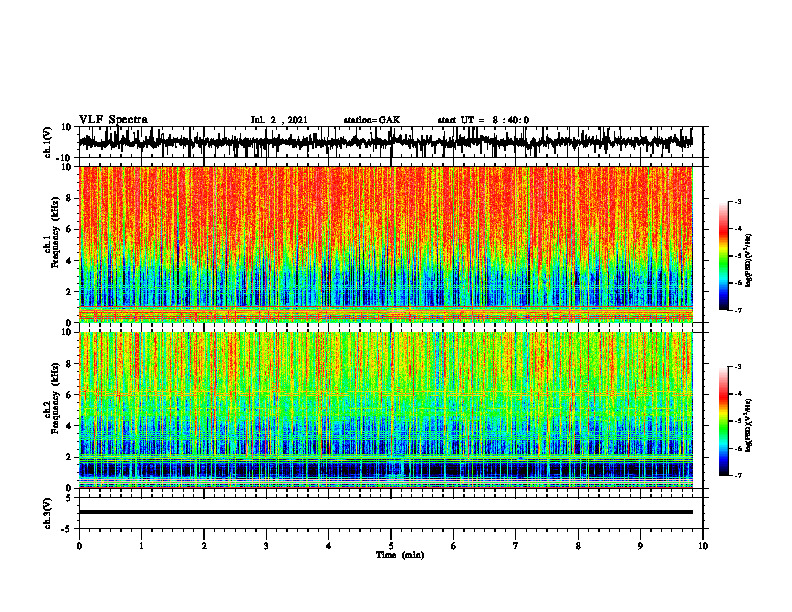Screen dimensions: 792x612
Task: Click the ch.1 spectrogram panel
Action: (385, 244)
